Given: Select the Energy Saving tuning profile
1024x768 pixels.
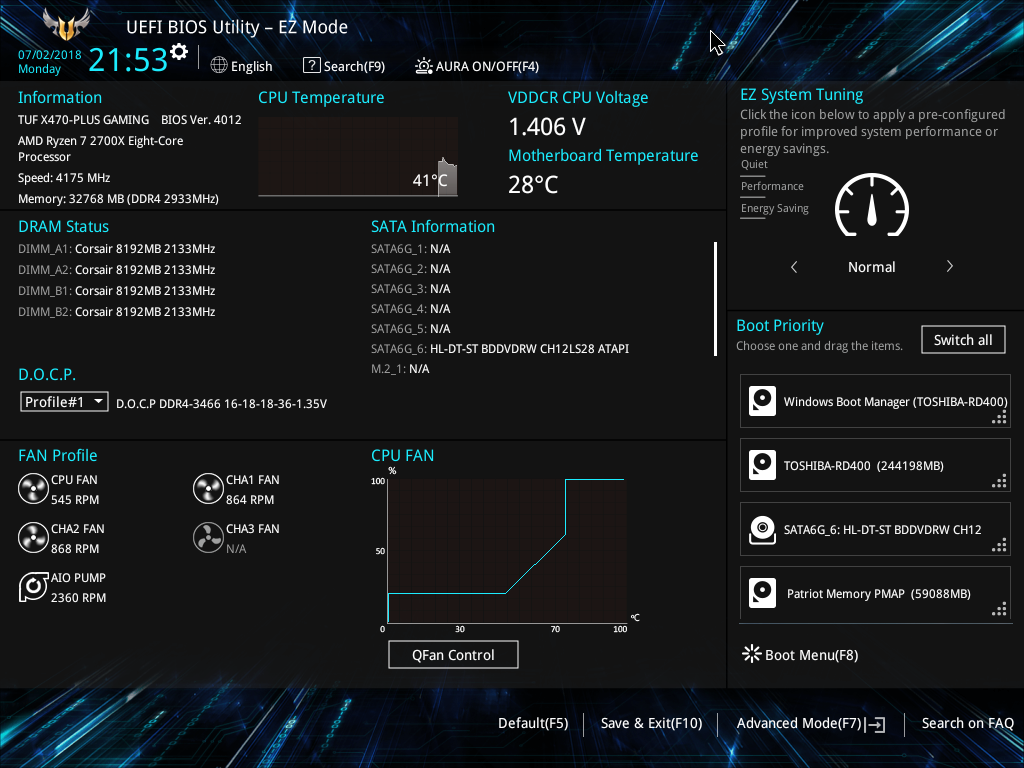Looking at the screenshot, I should [x=775, y=208].
